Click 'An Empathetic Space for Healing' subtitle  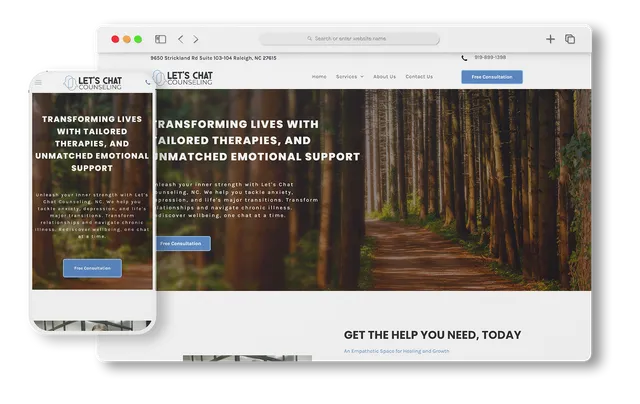point(396,351)
